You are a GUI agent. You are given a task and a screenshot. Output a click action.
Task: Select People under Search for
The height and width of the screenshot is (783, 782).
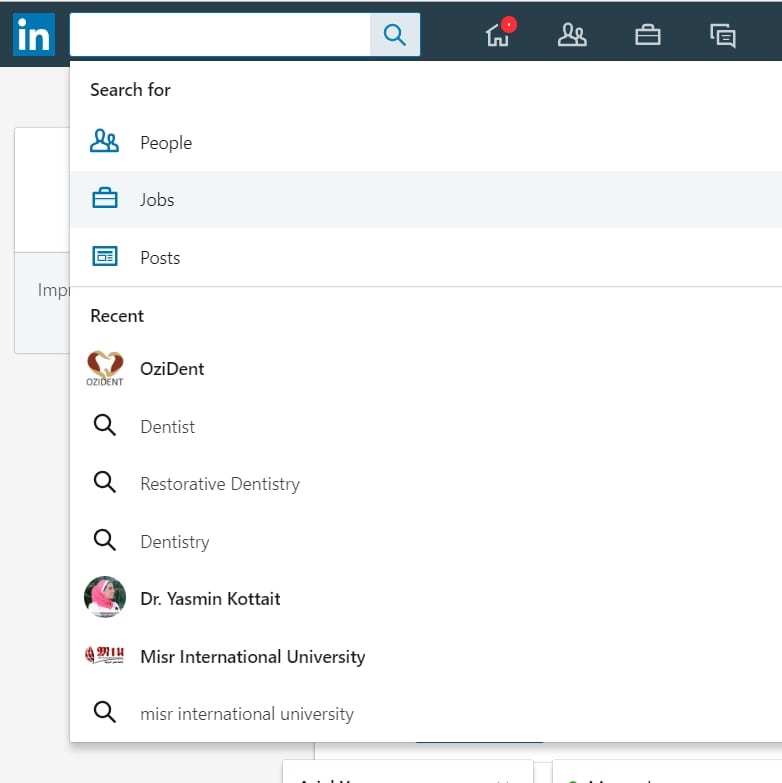[x=425, y=143]
